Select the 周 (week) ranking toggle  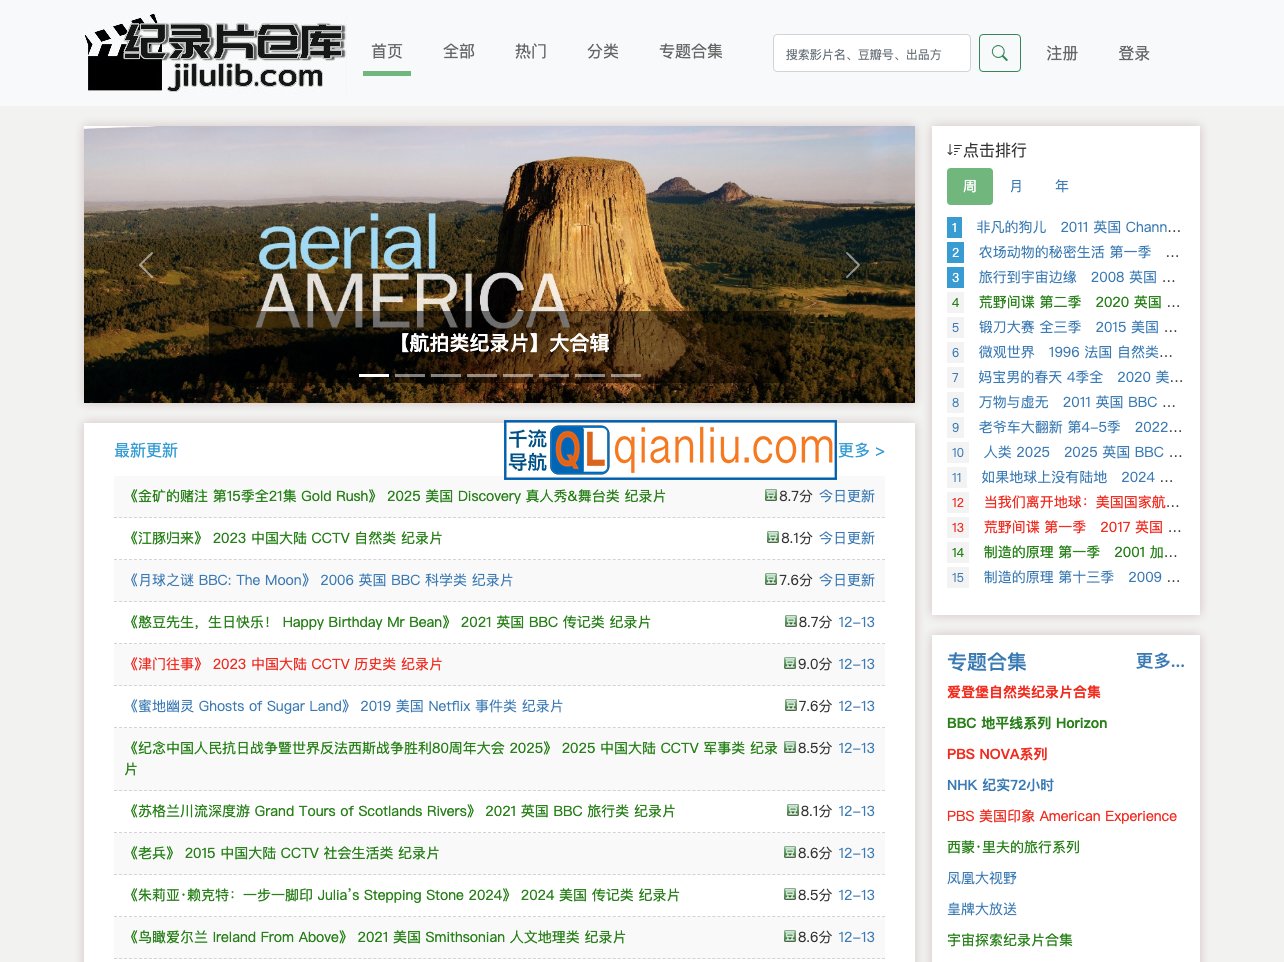point(969,186)
